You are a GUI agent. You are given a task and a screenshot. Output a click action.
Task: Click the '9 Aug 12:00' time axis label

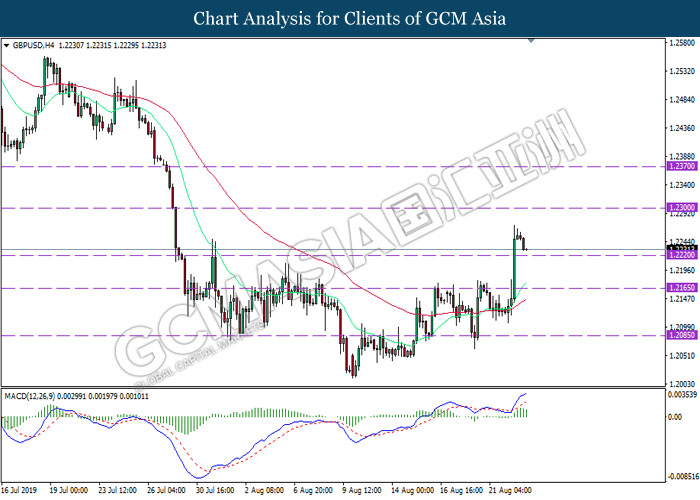[x=362, y=490]
